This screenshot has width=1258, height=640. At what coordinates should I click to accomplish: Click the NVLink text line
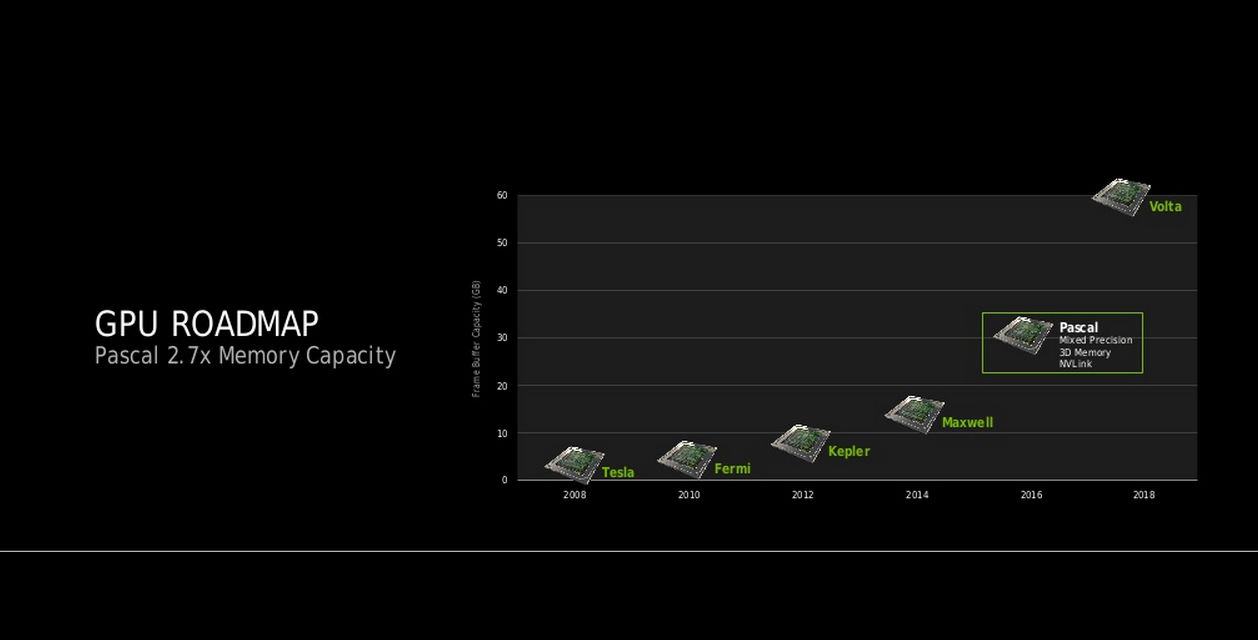[1076, 364]
